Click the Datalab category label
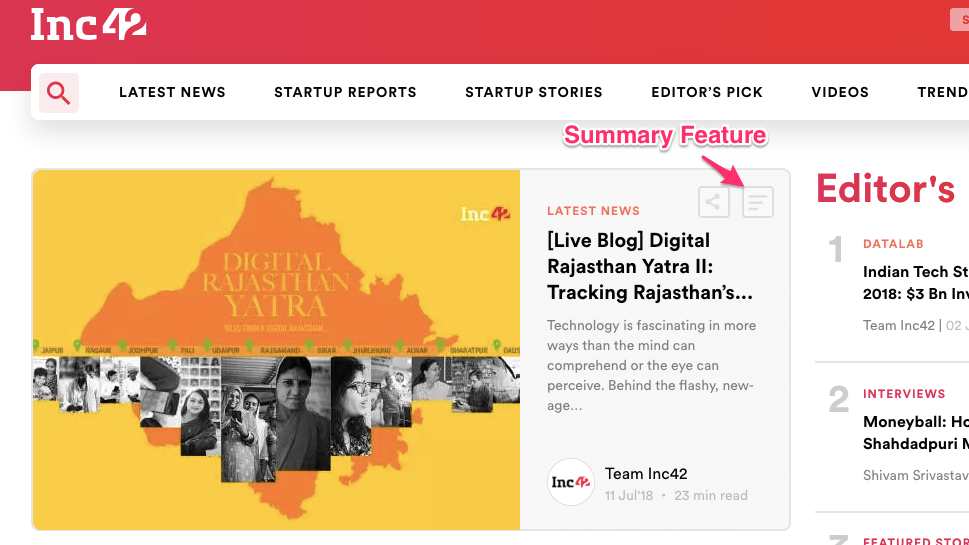 coord(893,244)
